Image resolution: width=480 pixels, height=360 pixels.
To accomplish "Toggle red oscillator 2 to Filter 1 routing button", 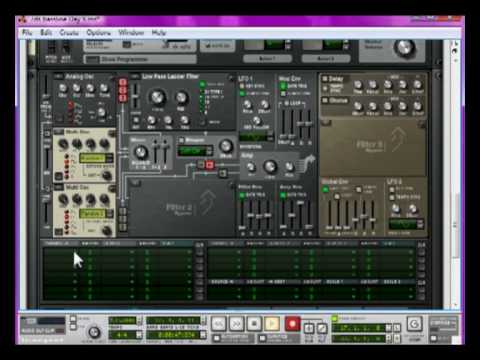I will point(123,90).
